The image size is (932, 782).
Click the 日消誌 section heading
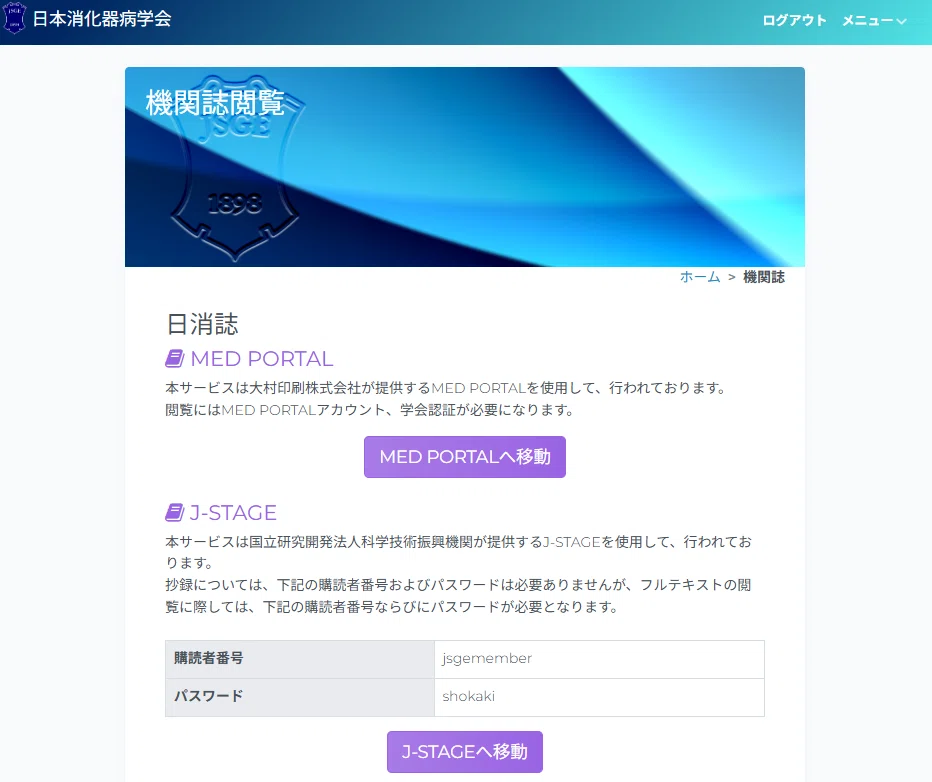tap(202, 324)
